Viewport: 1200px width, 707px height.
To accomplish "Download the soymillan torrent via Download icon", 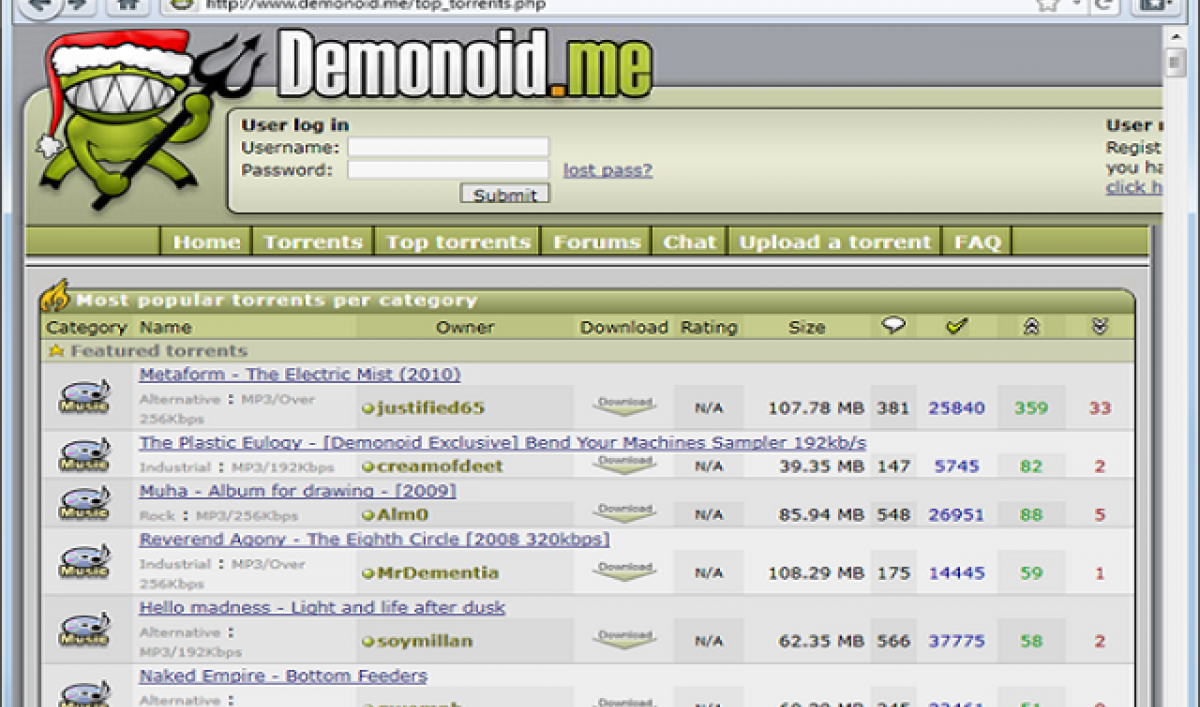I will pyautogui.click(x=625, y=639).
